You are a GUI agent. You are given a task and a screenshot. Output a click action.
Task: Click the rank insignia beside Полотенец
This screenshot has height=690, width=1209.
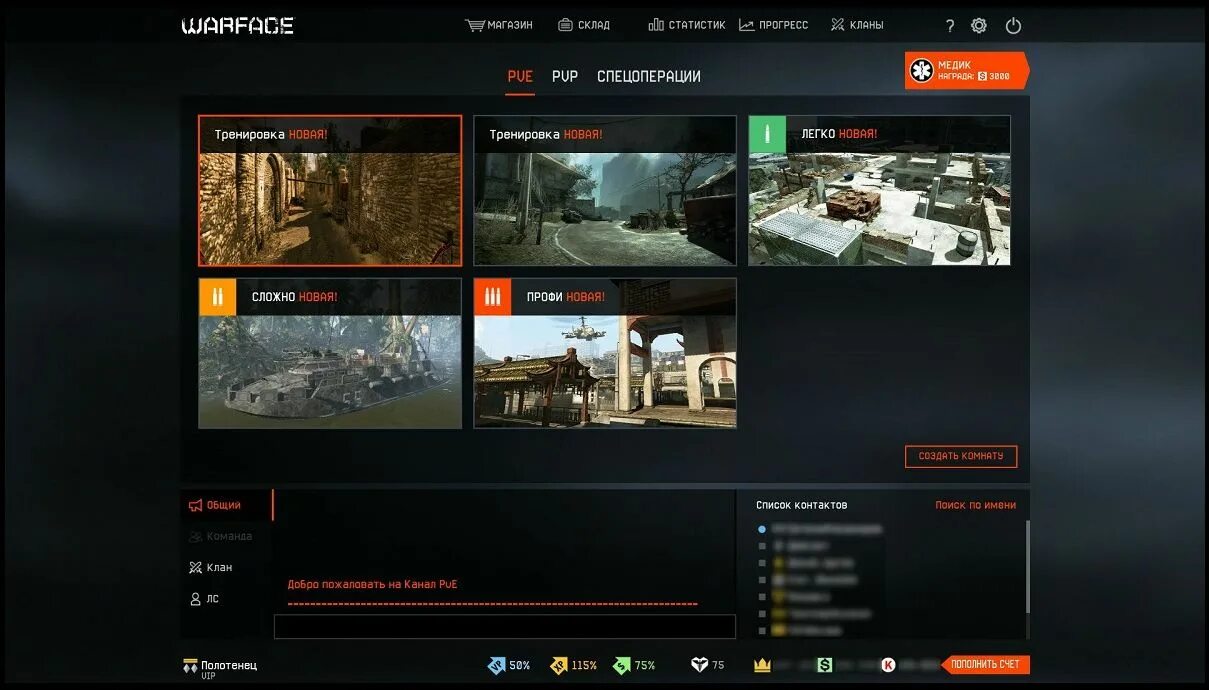[190, 666]
